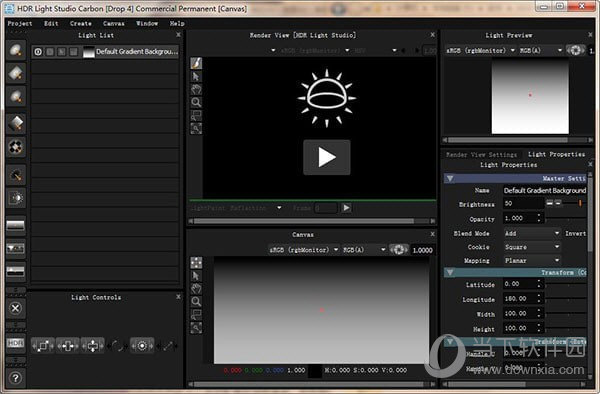Screen dimensions: 600x394
Task: Open the Mapping Planar dropdown
Action: click(x=532, y=260)
